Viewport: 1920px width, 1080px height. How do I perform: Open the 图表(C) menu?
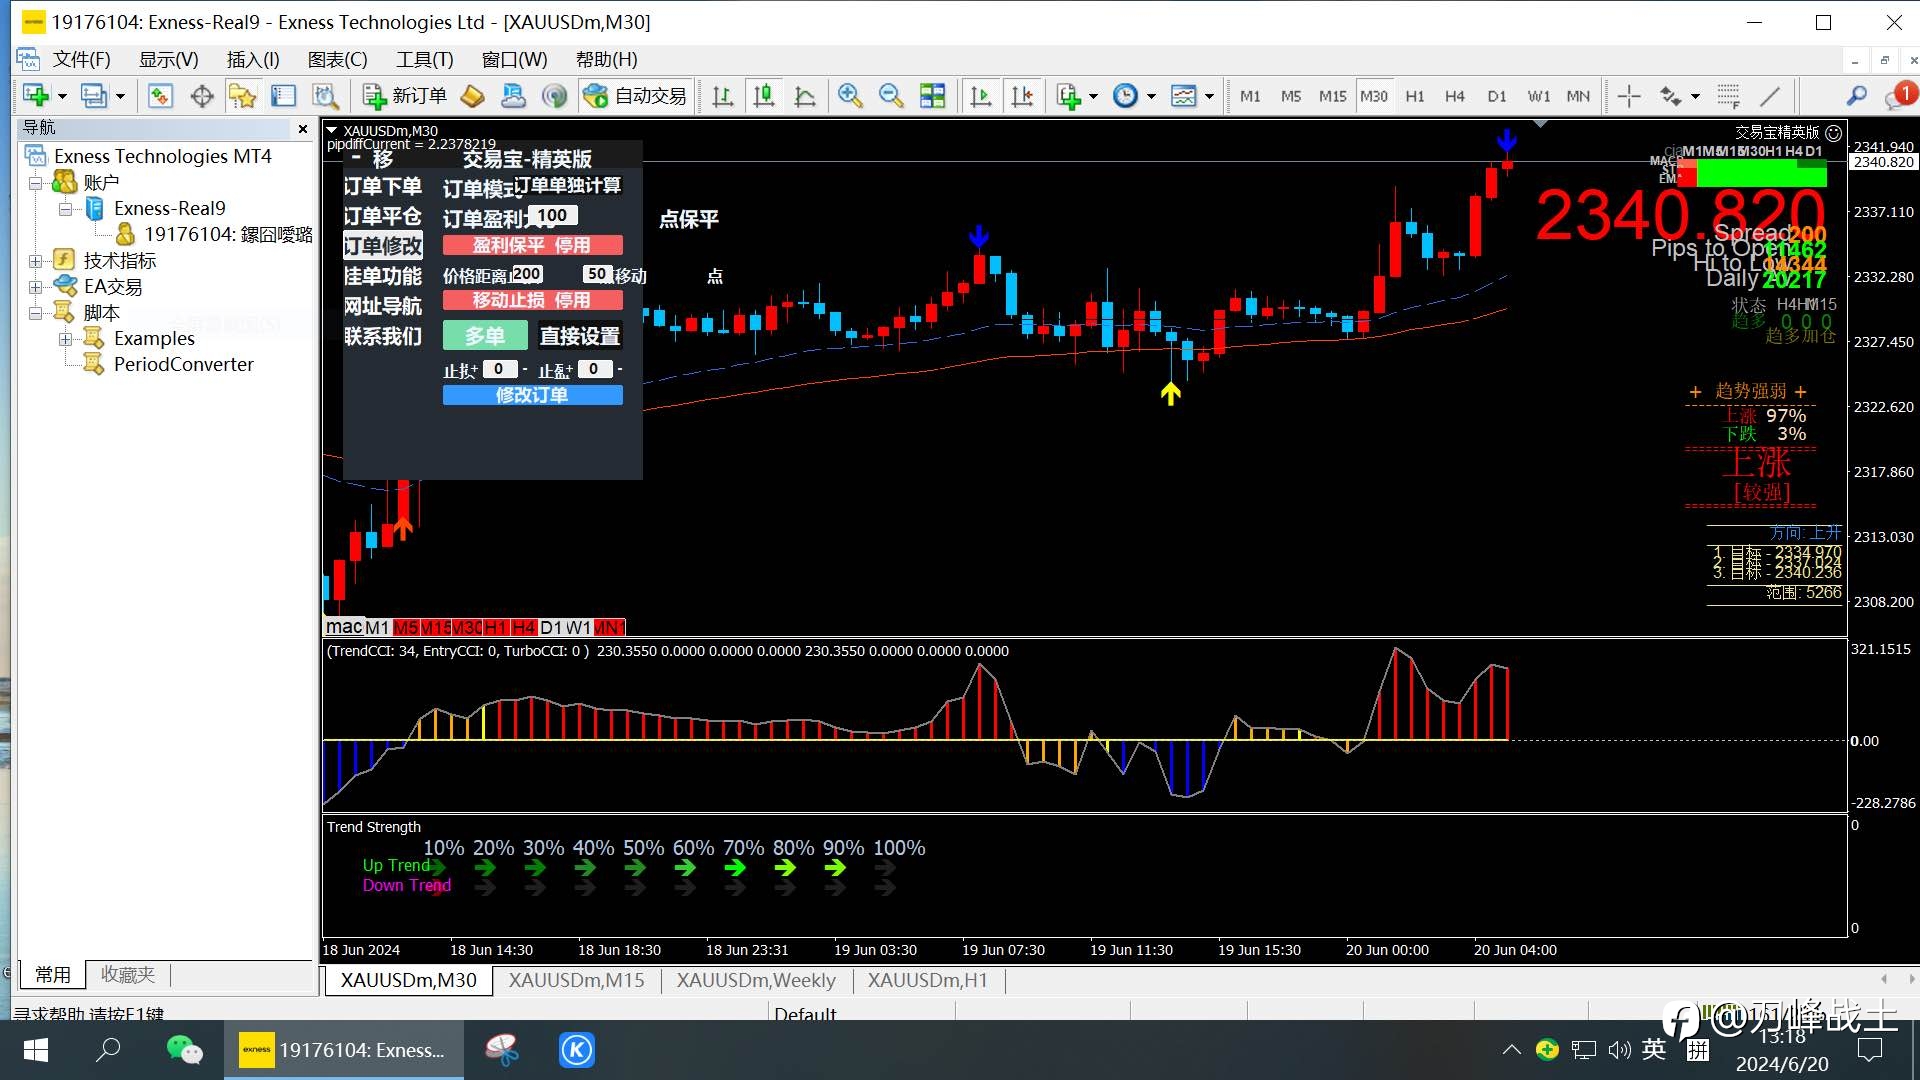pos(337,60)
